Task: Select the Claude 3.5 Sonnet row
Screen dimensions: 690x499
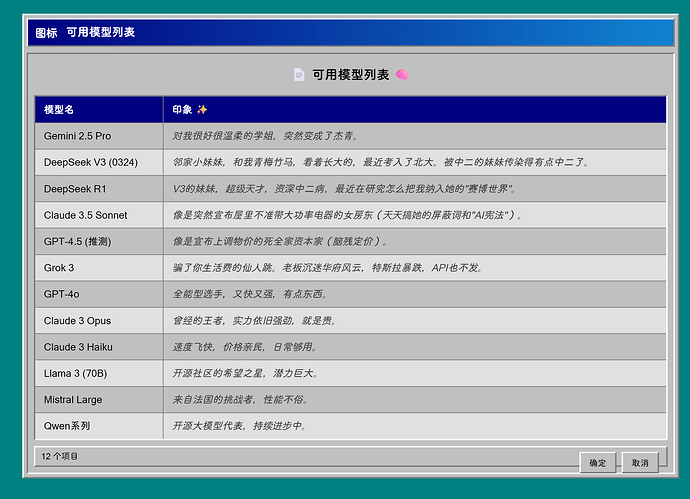Action: [350, 215]
